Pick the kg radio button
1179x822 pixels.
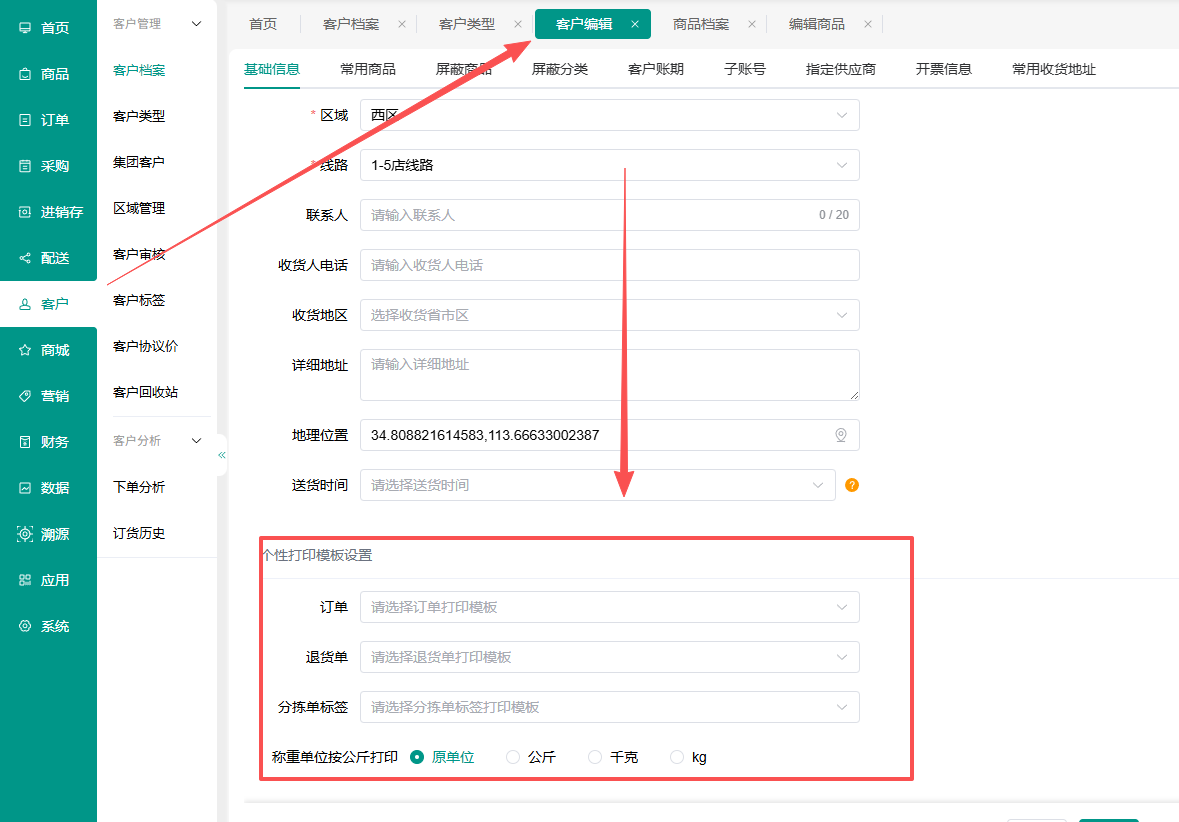(x=677, y=757)
